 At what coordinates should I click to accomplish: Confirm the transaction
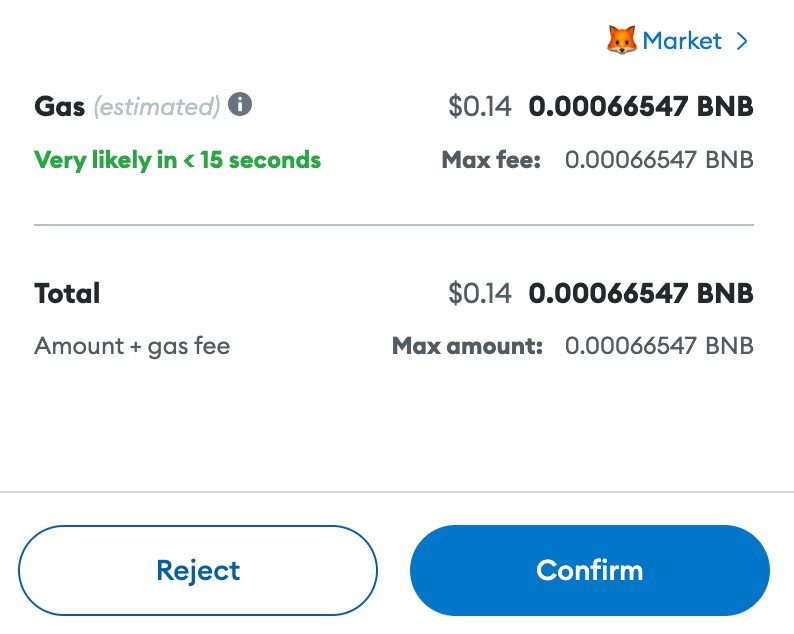(x=589, y=570)
